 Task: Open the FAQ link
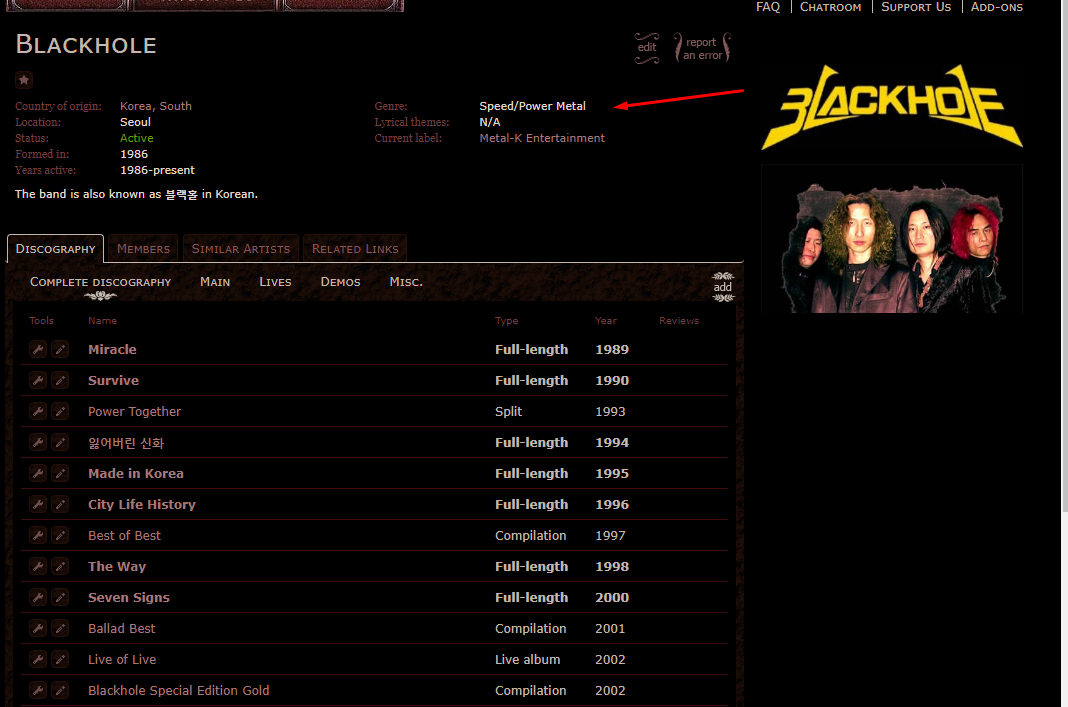coord(768,7)
